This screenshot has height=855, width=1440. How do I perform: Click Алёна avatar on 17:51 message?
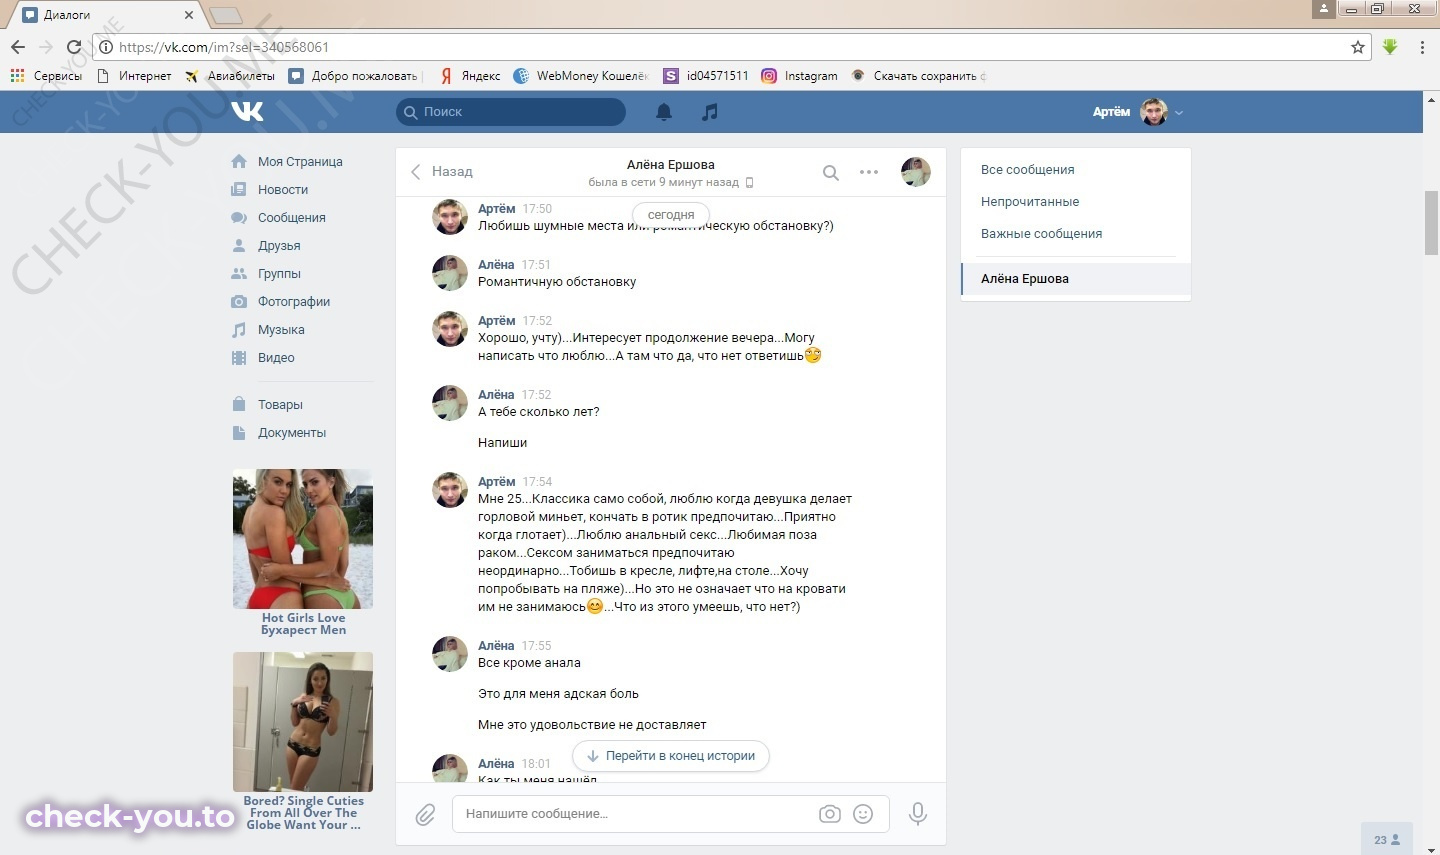click(x=450, y=273)
